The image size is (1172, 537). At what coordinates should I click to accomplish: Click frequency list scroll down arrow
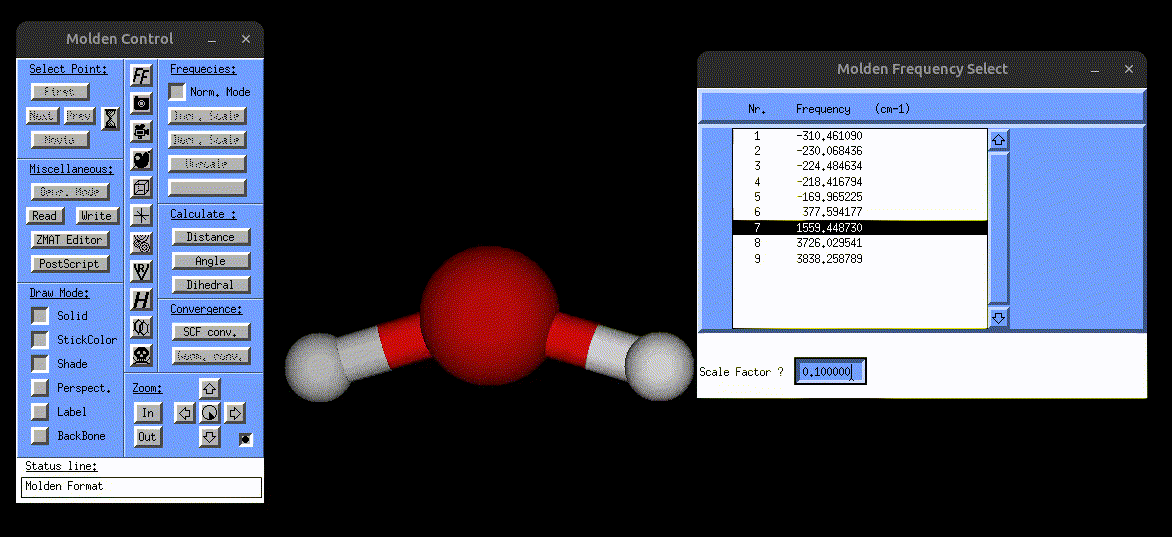[x=998, y=317]
